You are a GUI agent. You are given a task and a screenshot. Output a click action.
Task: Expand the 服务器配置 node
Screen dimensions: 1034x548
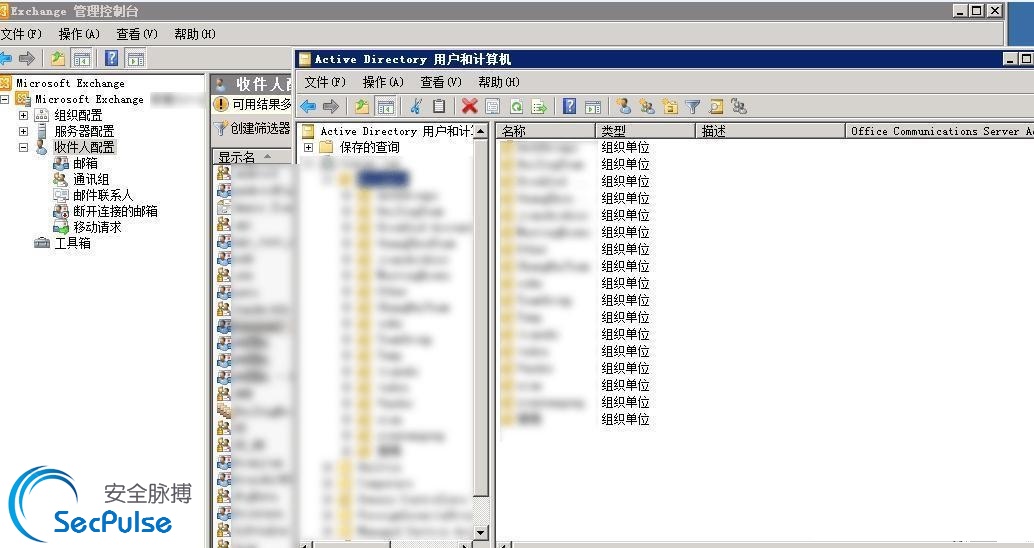coord(23,131)
